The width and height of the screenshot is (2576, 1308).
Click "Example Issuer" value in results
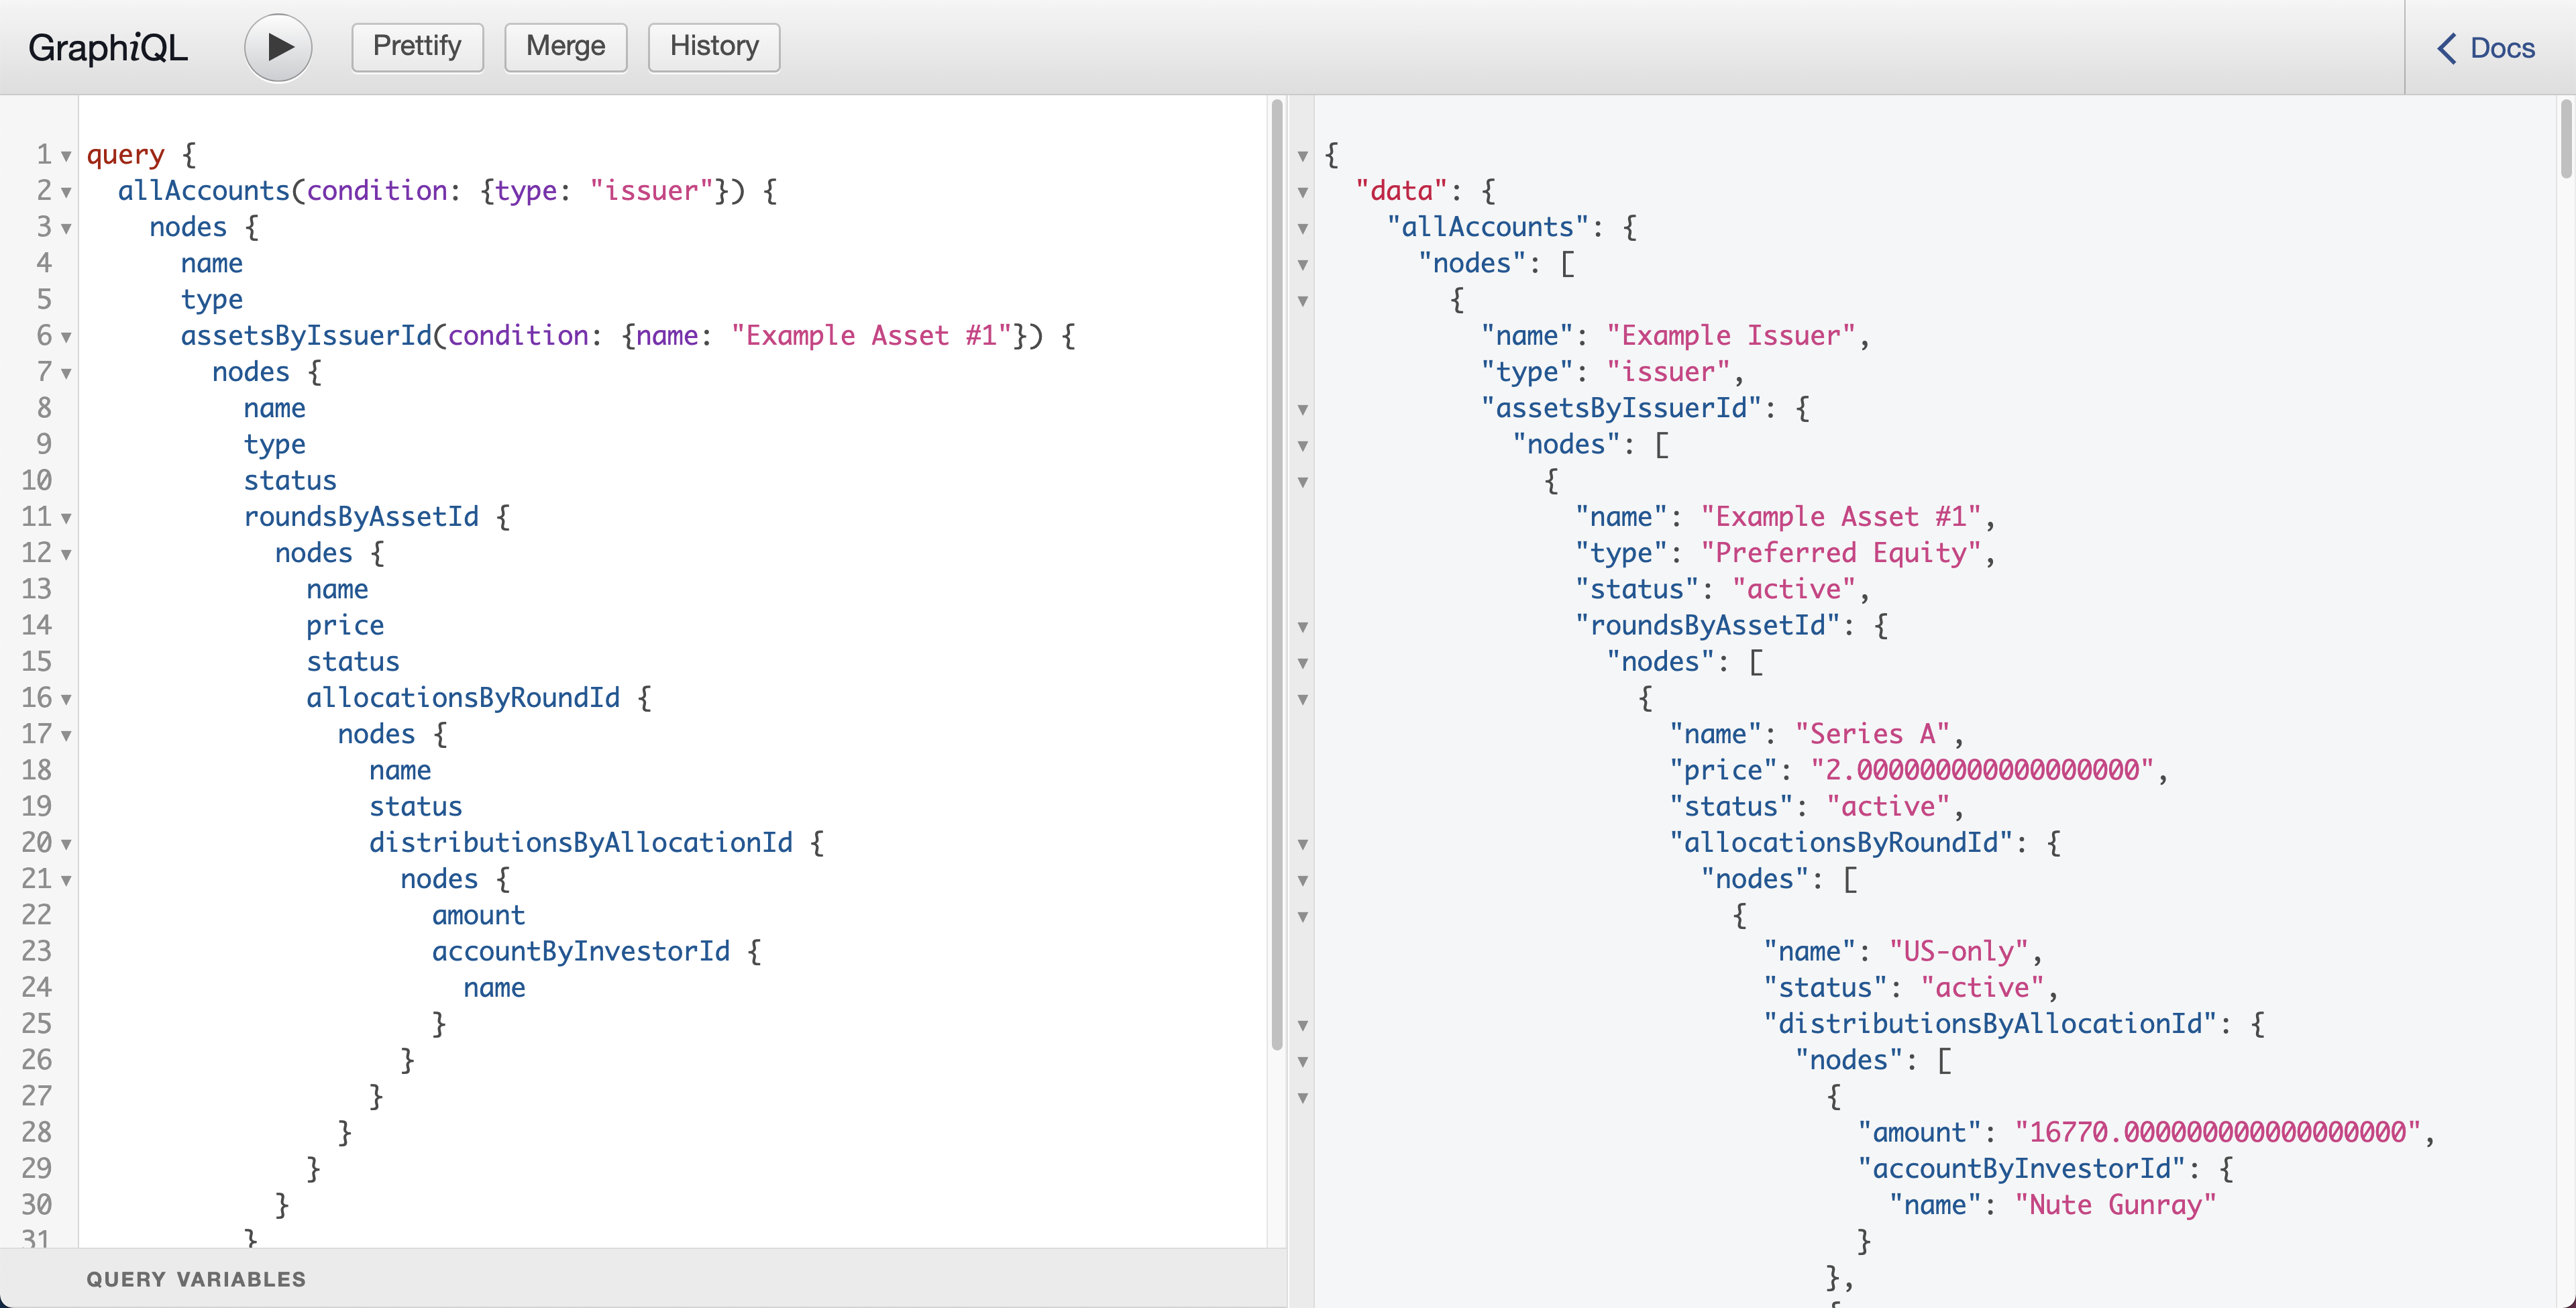(1731, 336)
